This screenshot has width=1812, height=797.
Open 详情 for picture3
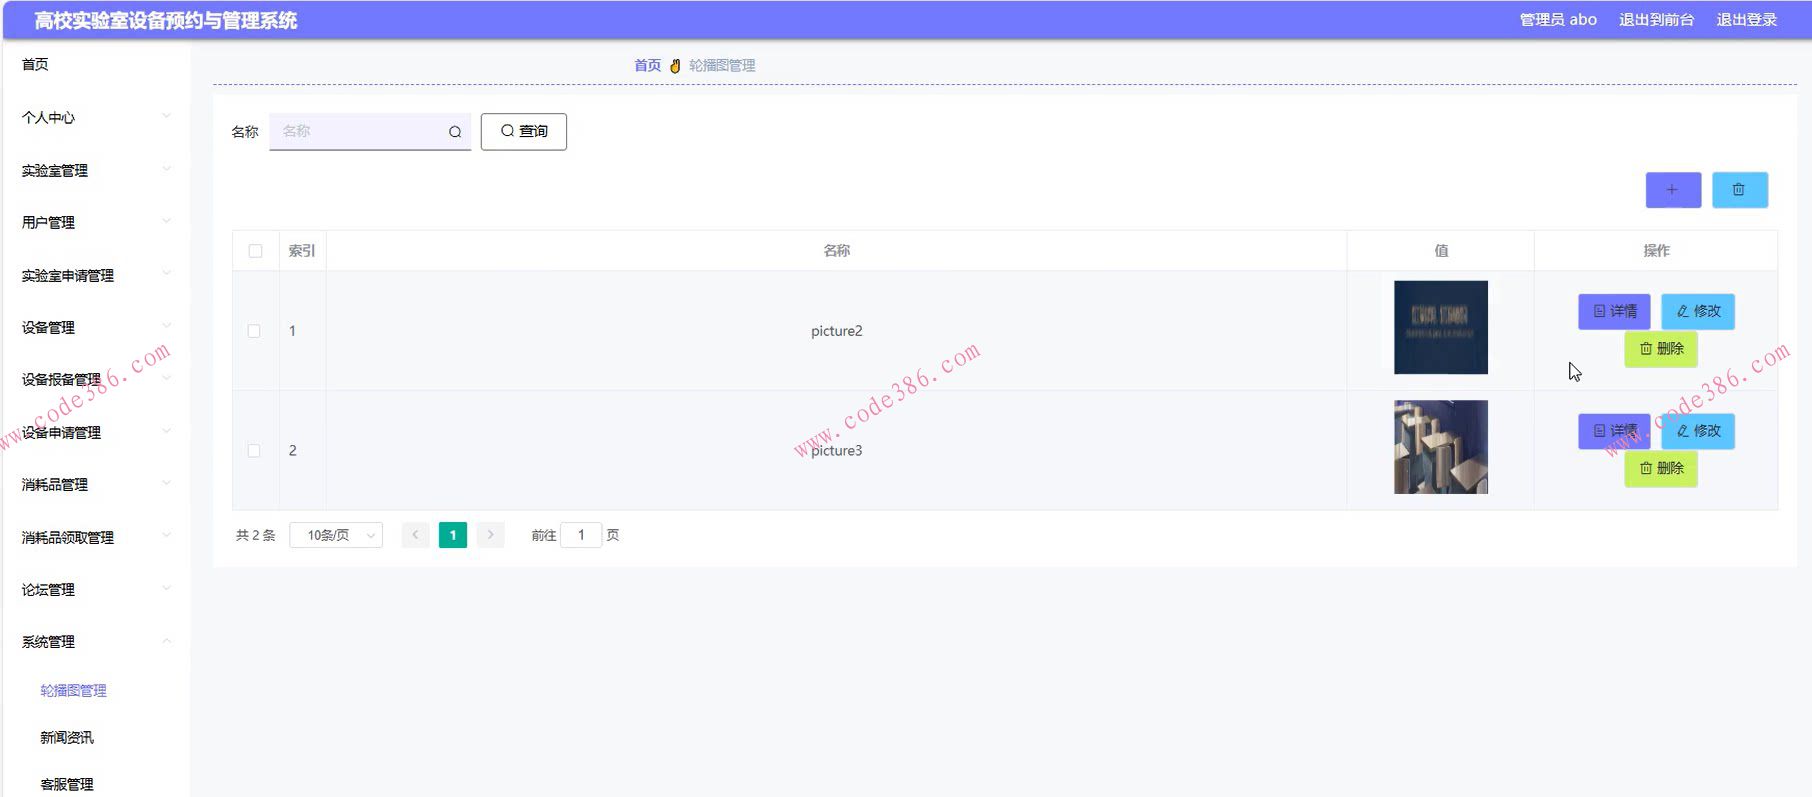tap(1614, 431)
